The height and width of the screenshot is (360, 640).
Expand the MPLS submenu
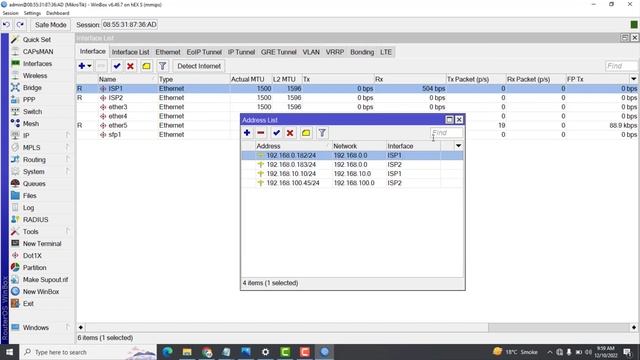[31, 147]
